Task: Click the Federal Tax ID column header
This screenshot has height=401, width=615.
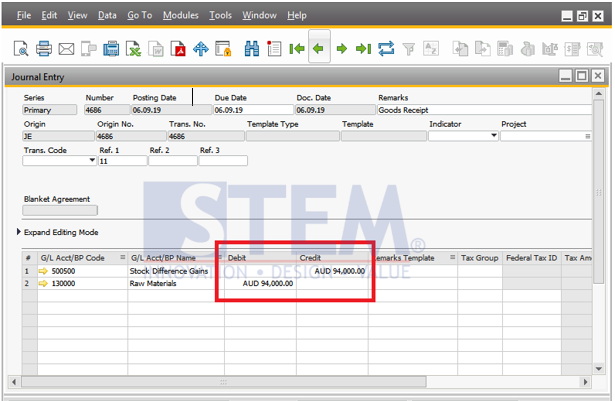Action: [532, 258]
